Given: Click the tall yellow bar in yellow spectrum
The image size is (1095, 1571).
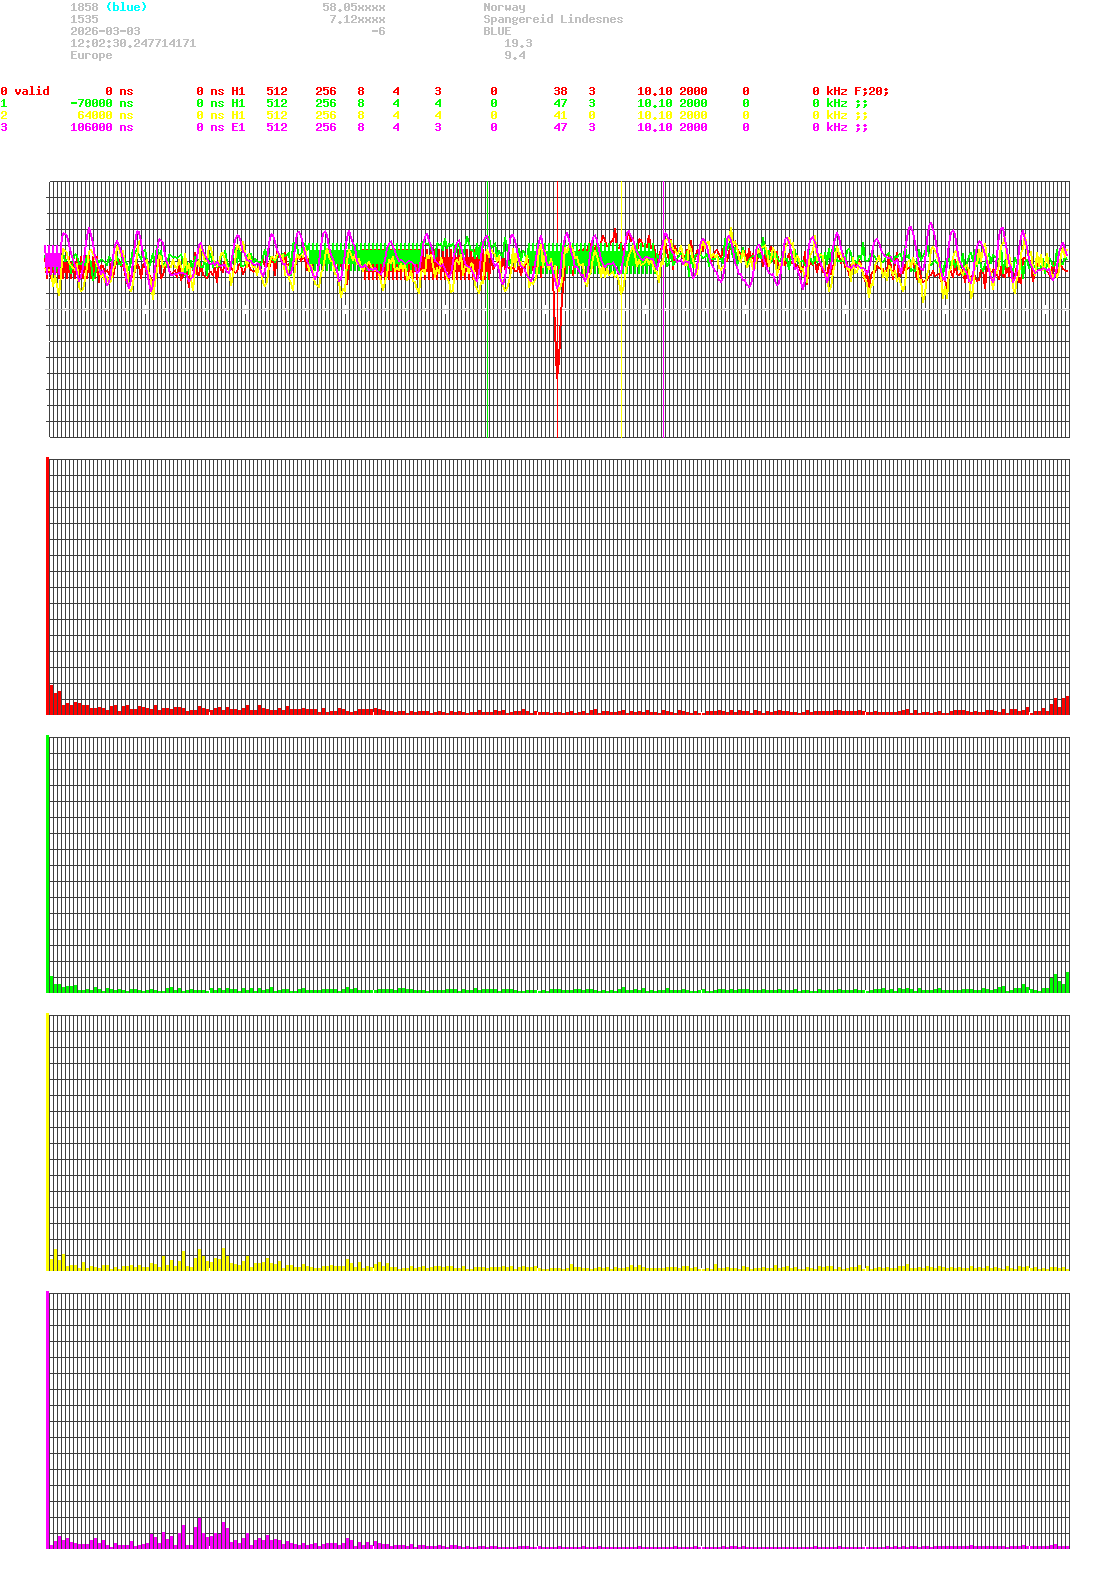Looking at the screenshot, I should click(48, 1142).
